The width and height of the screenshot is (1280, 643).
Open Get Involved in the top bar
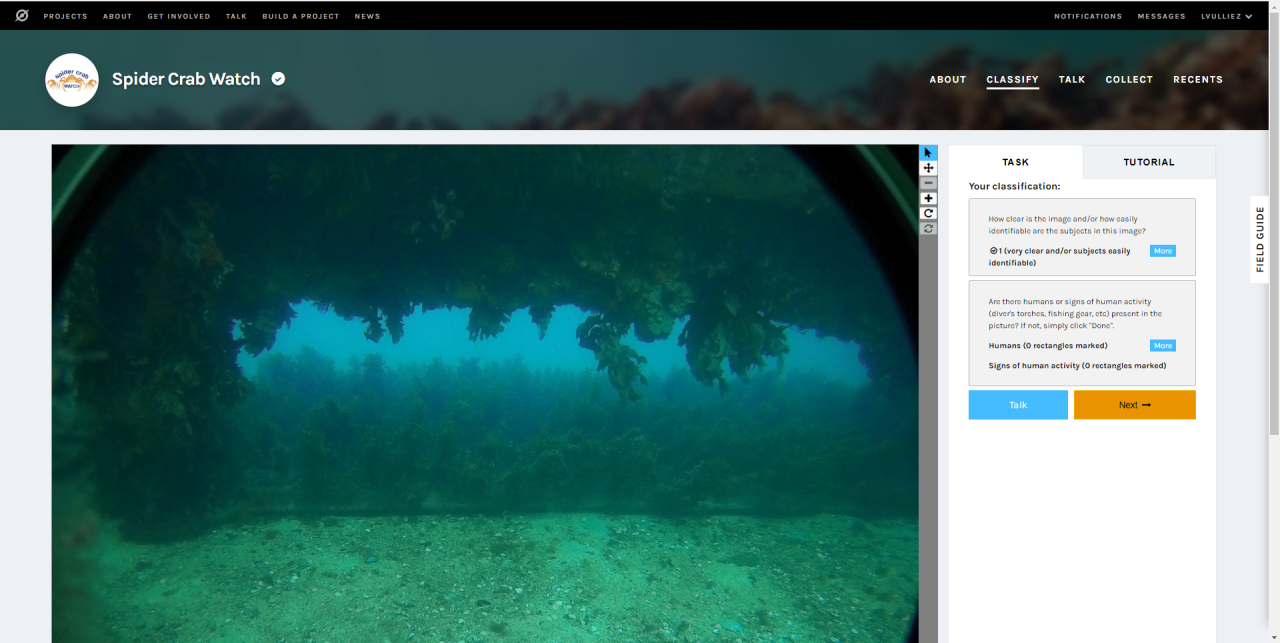179,16
